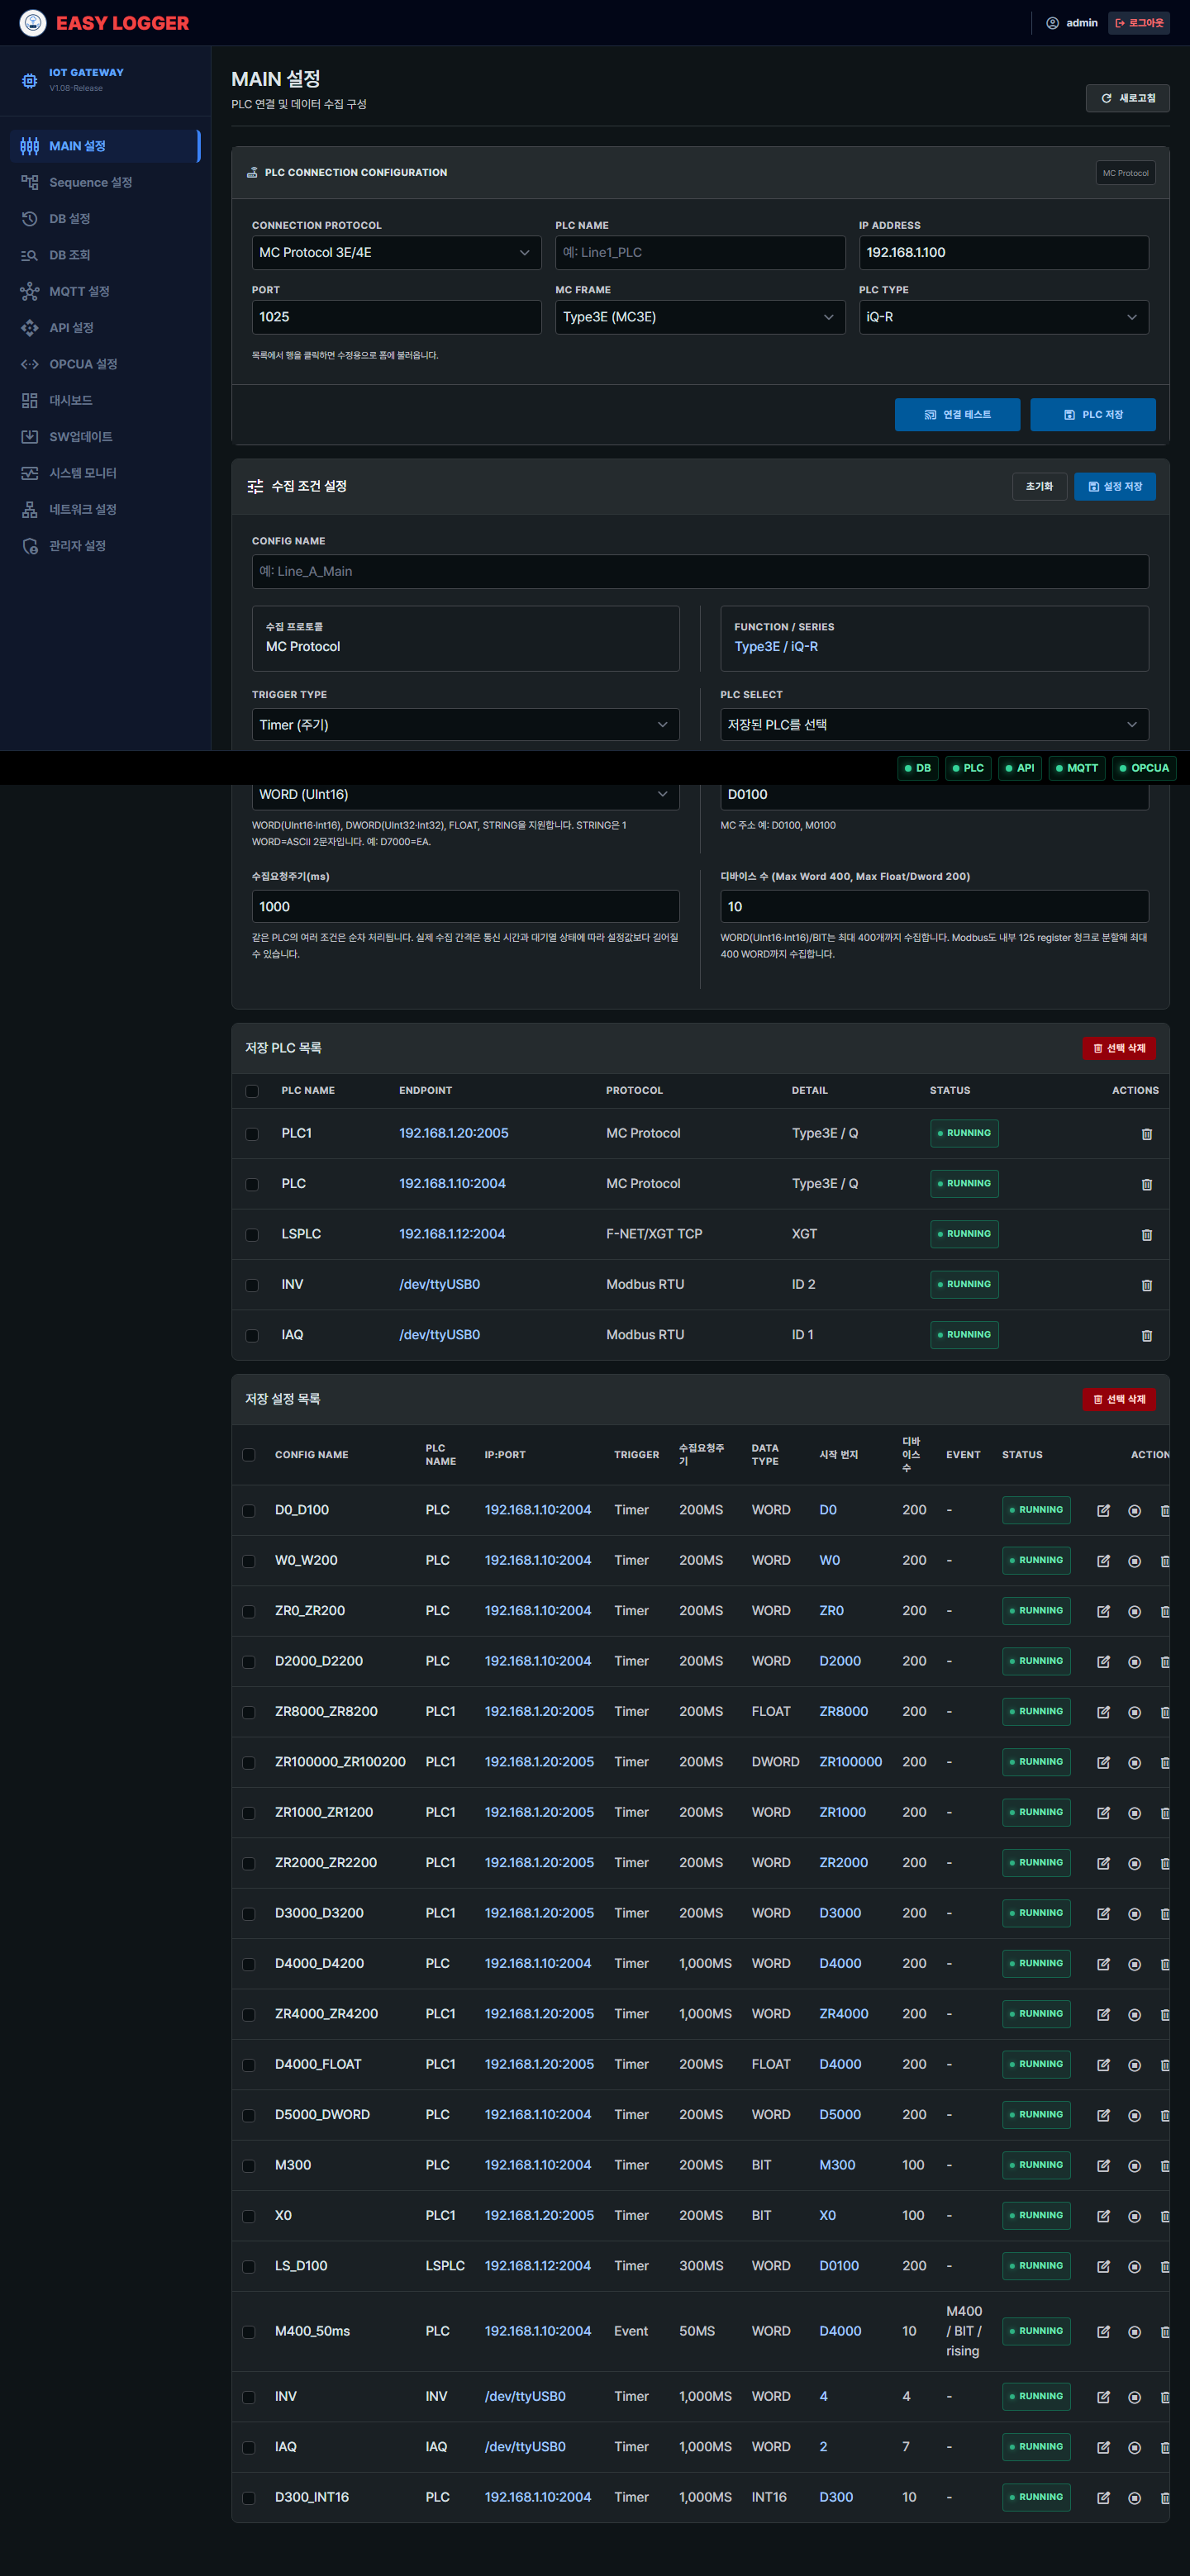Edit the ZR8000_ZR8200 config
The width and height of the screenshot is (1190, 2576).
(x=1103, y=1711)
